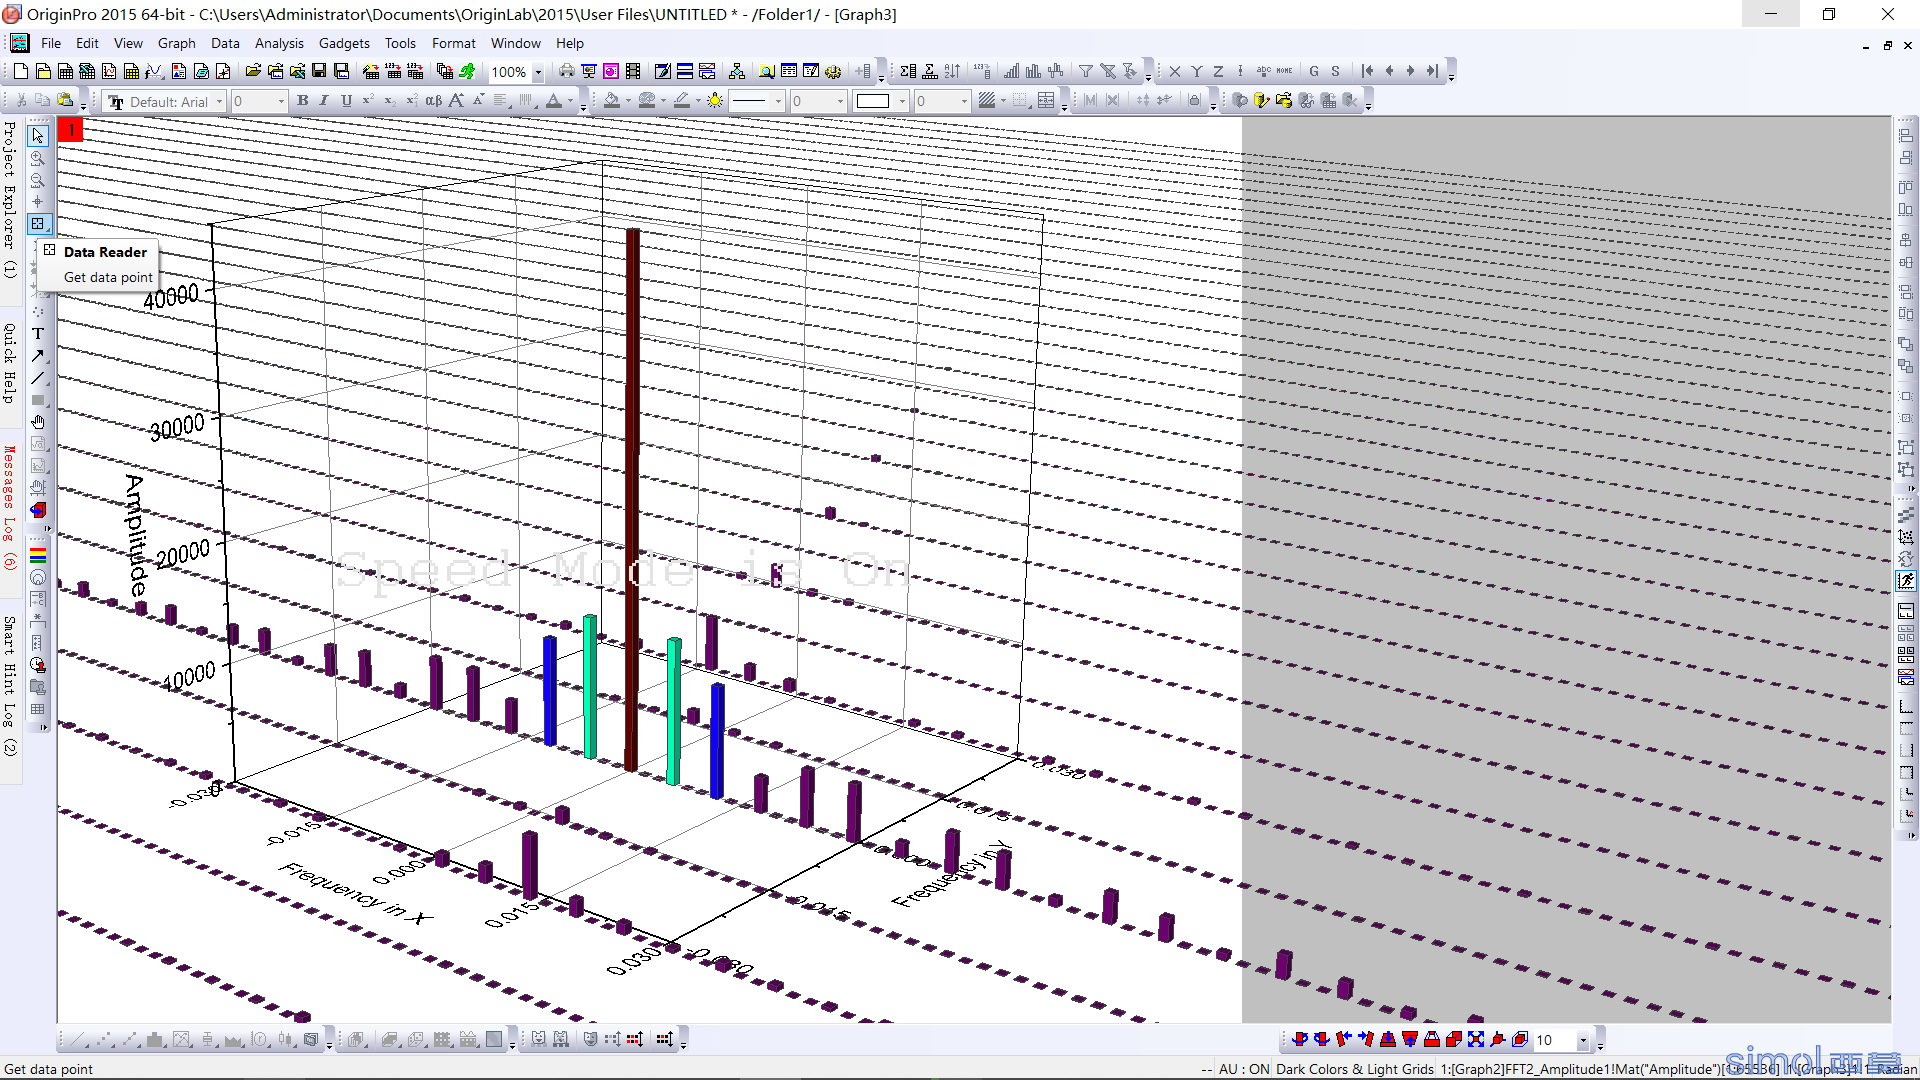Select the Arrow drawing tool
The image size is (1920, 1080).
tap(38, 356)
